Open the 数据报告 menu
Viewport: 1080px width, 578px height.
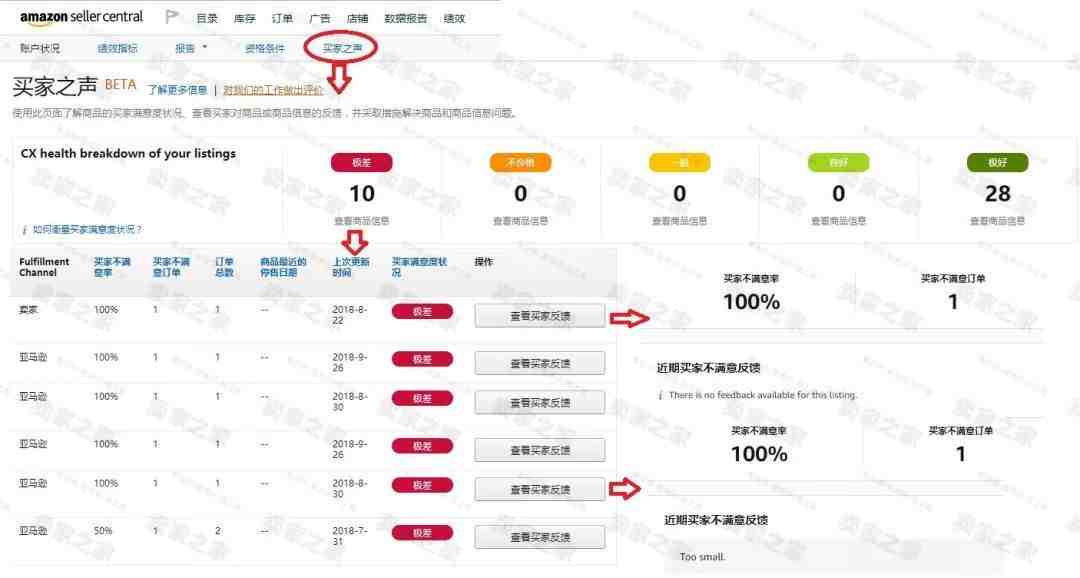click(406, 19)
